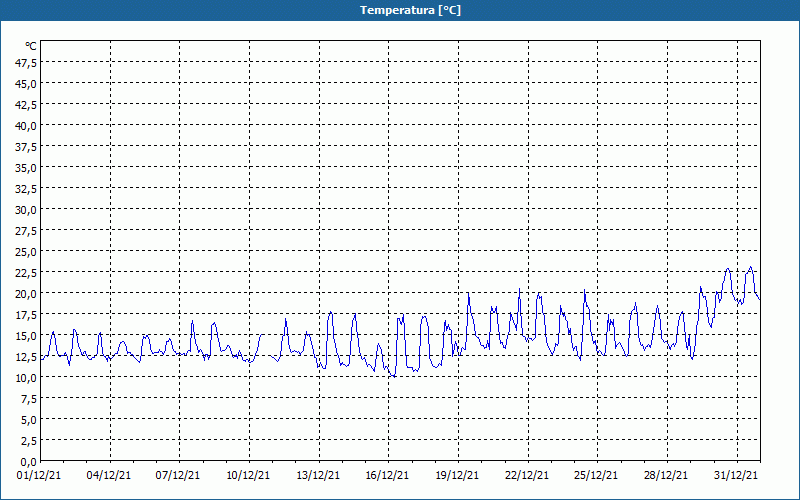Click the 04/12/21 date label

click(109, 475)
